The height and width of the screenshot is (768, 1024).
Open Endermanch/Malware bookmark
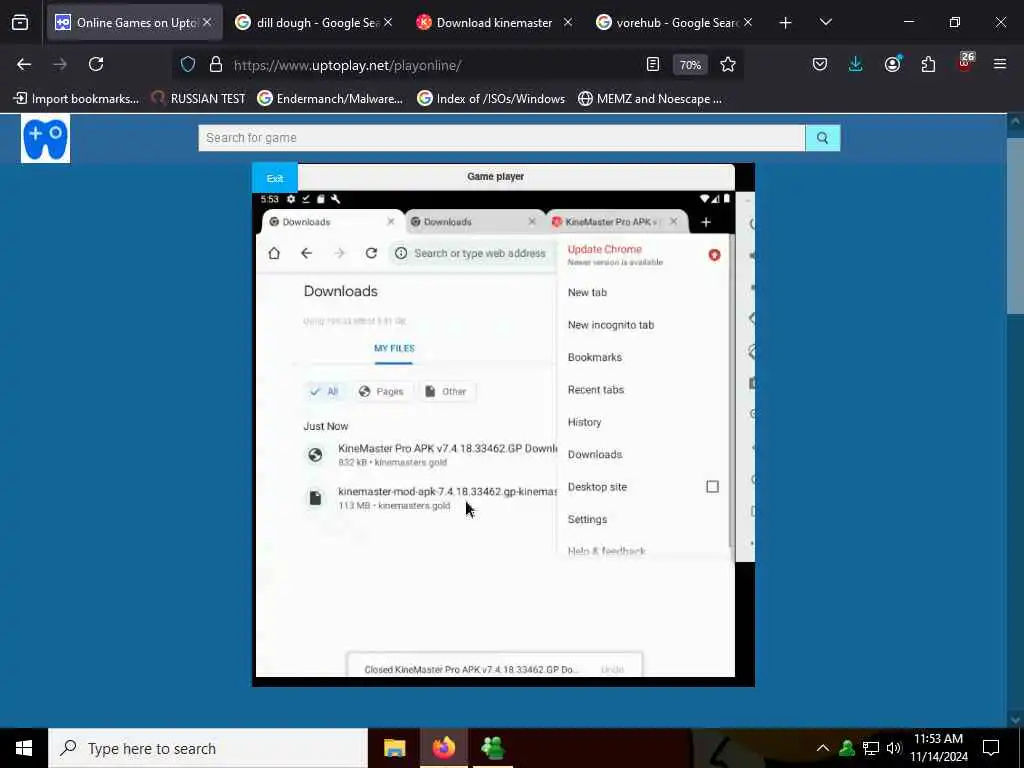(x=330, y=99)
